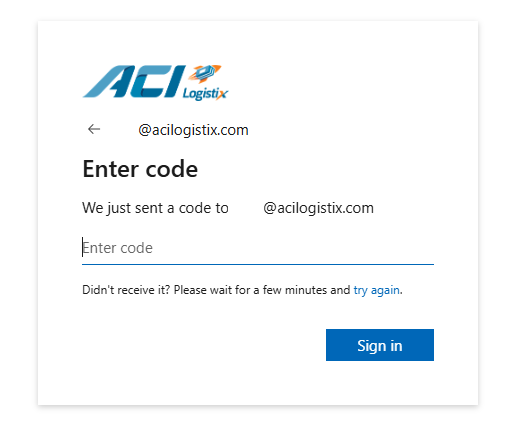This screenshot has width=509, height=423.
Task: Go back using the left arrow icon
Action: (94, 129)
